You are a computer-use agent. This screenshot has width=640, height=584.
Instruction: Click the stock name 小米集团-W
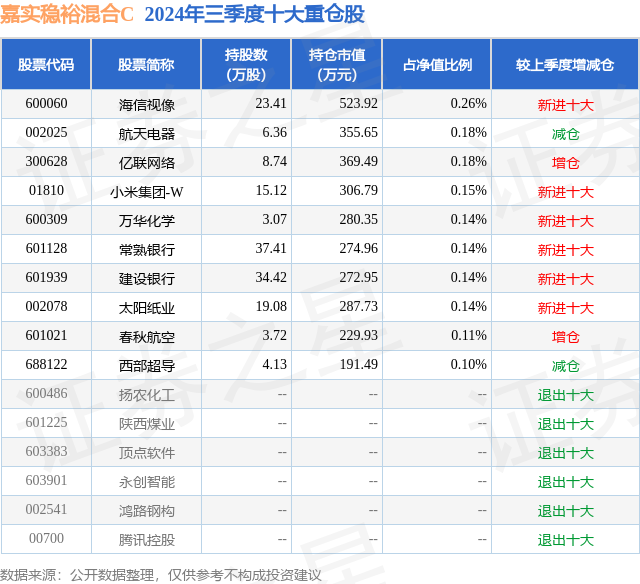click(147, 192)
